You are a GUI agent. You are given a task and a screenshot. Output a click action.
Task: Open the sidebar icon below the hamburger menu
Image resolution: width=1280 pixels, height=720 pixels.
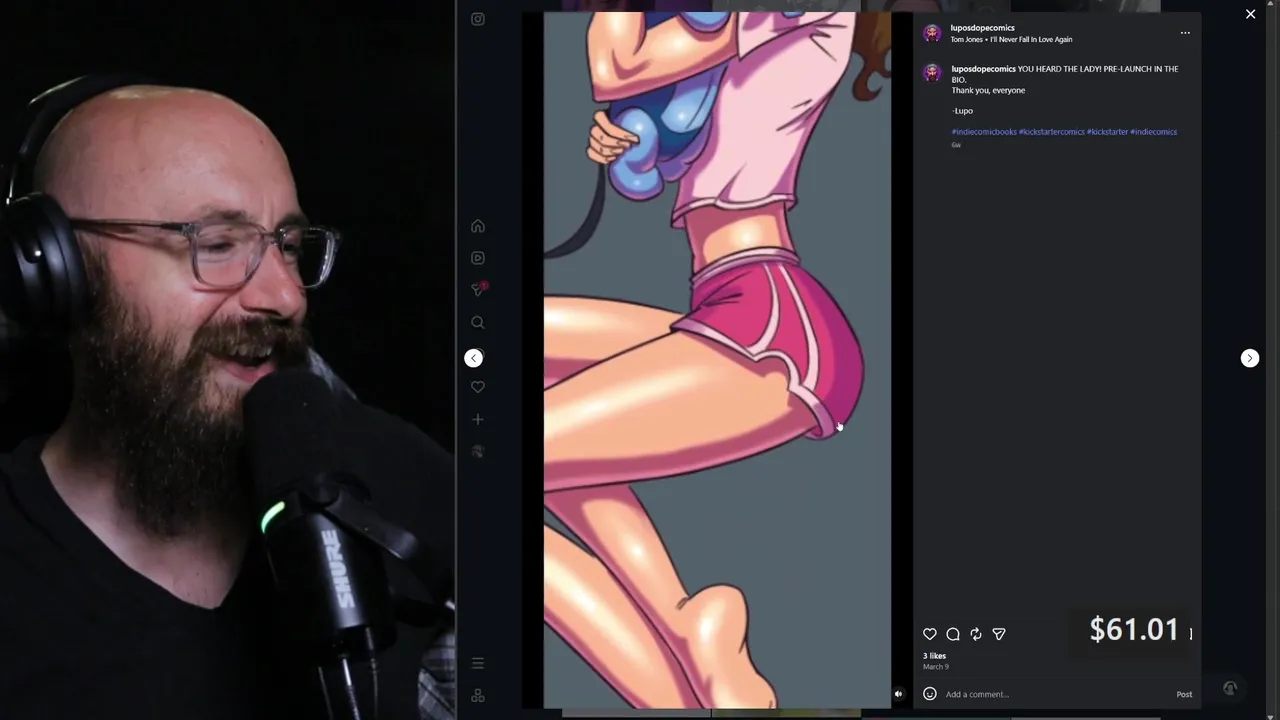pos(478,695)
